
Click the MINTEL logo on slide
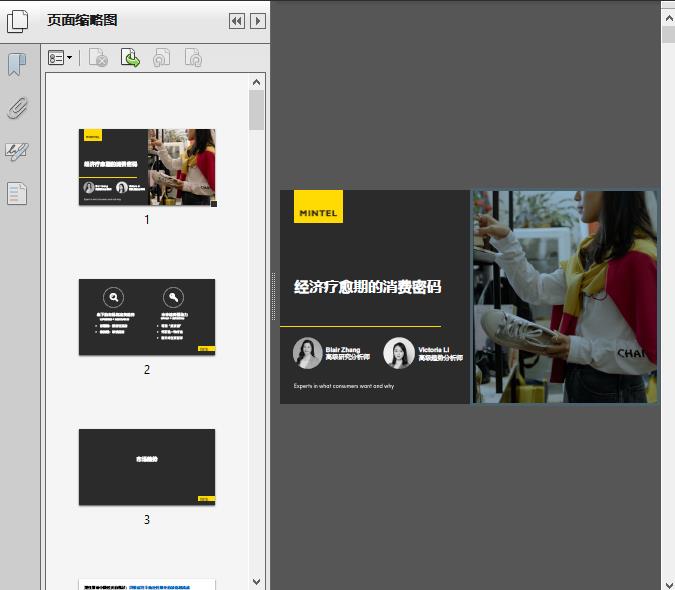coord(319,207)
